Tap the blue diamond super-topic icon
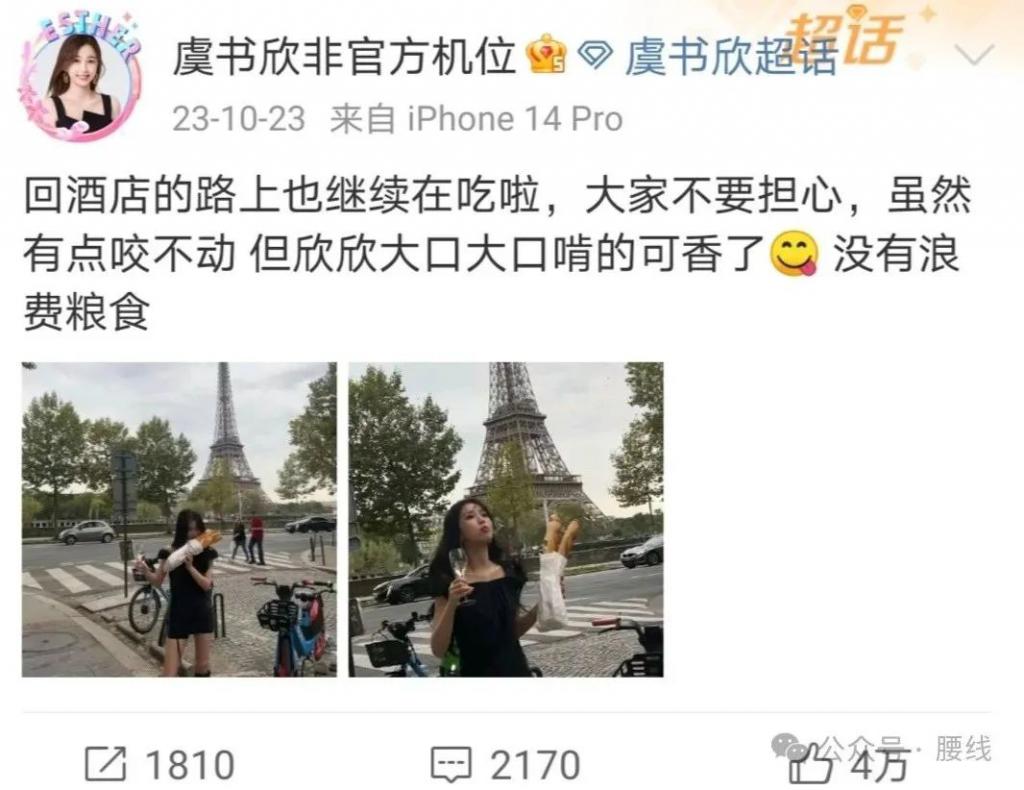1024x790 pixels. (594, 55)
